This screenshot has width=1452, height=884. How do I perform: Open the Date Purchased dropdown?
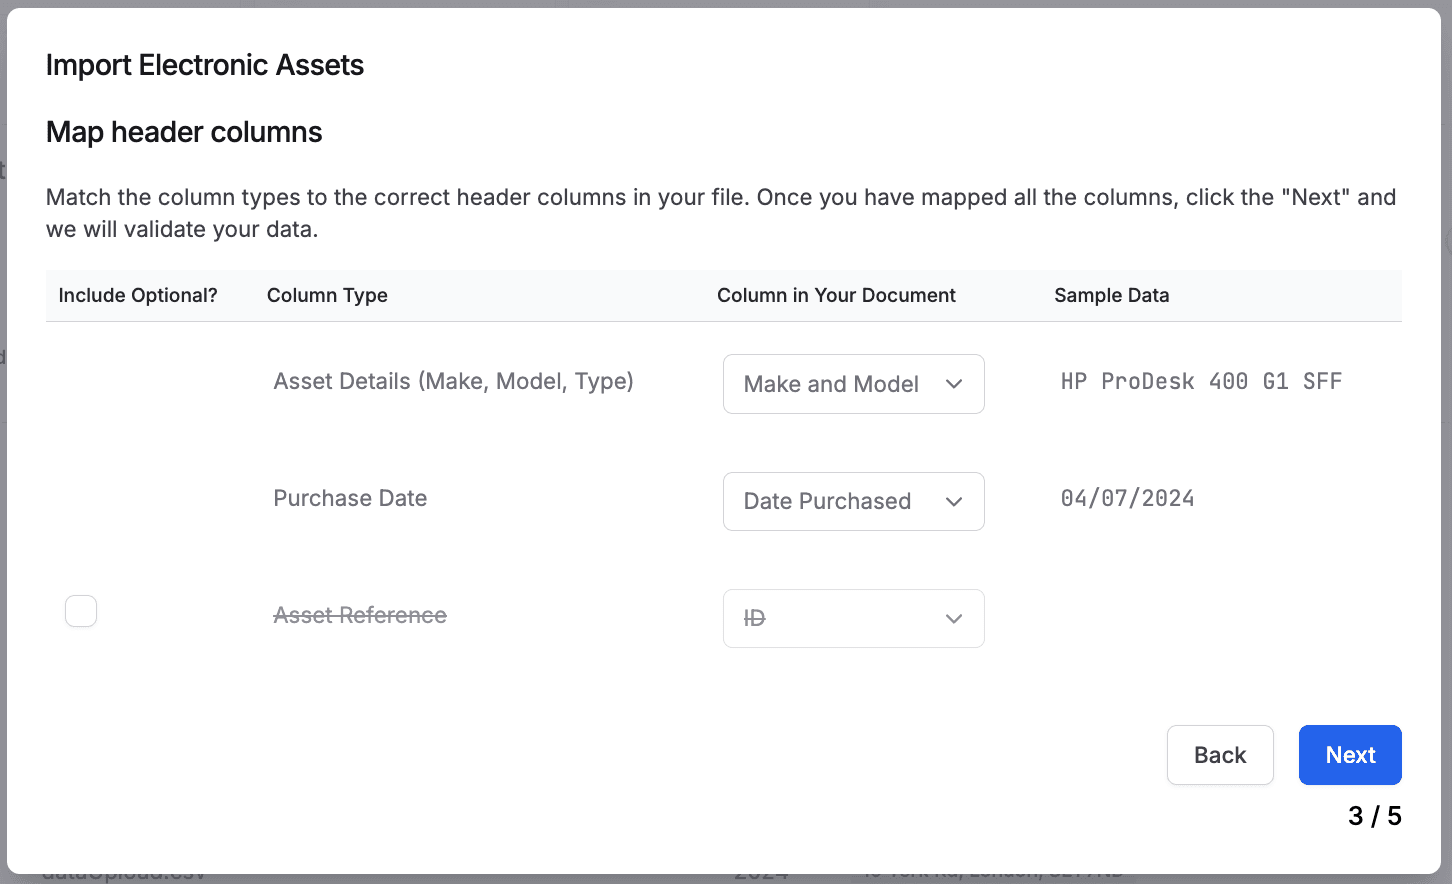tap(853, 501)
